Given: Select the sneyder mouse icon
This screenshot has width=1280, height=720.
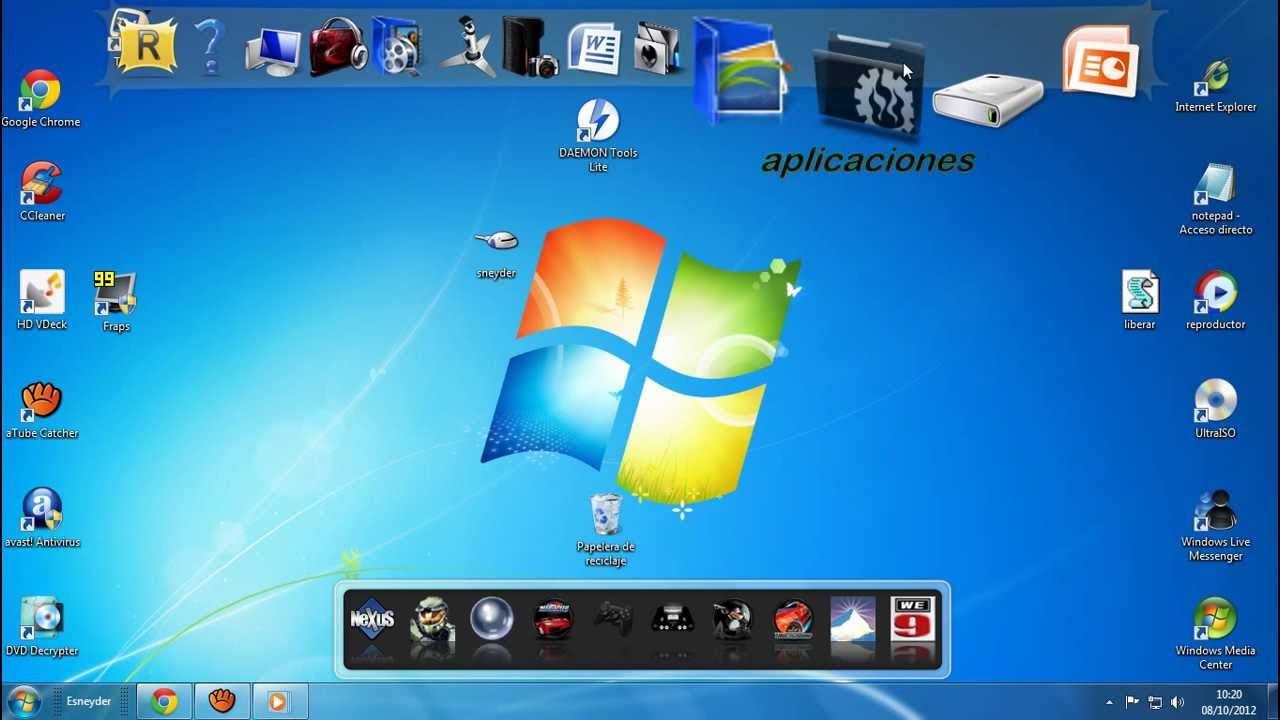Looking at the screenshot, I should tap(496, 254).
